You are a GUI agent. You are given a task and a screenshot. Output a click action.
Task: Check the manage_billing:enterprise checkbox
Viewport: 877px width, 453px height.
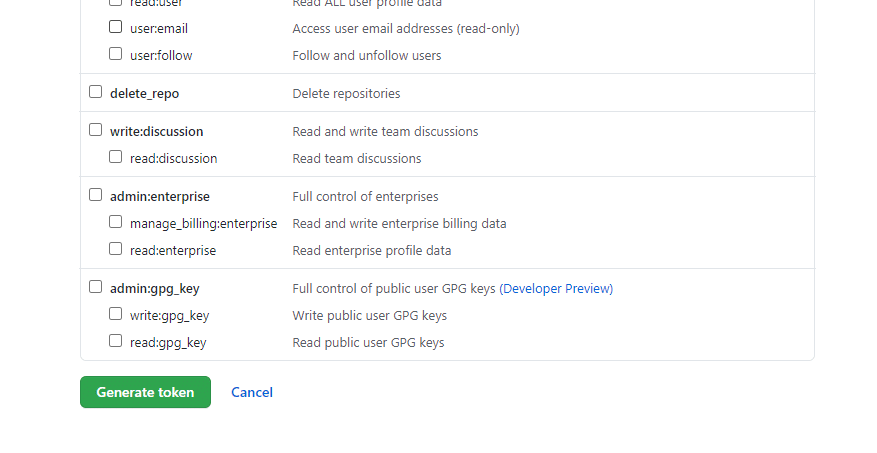point(116,222)
